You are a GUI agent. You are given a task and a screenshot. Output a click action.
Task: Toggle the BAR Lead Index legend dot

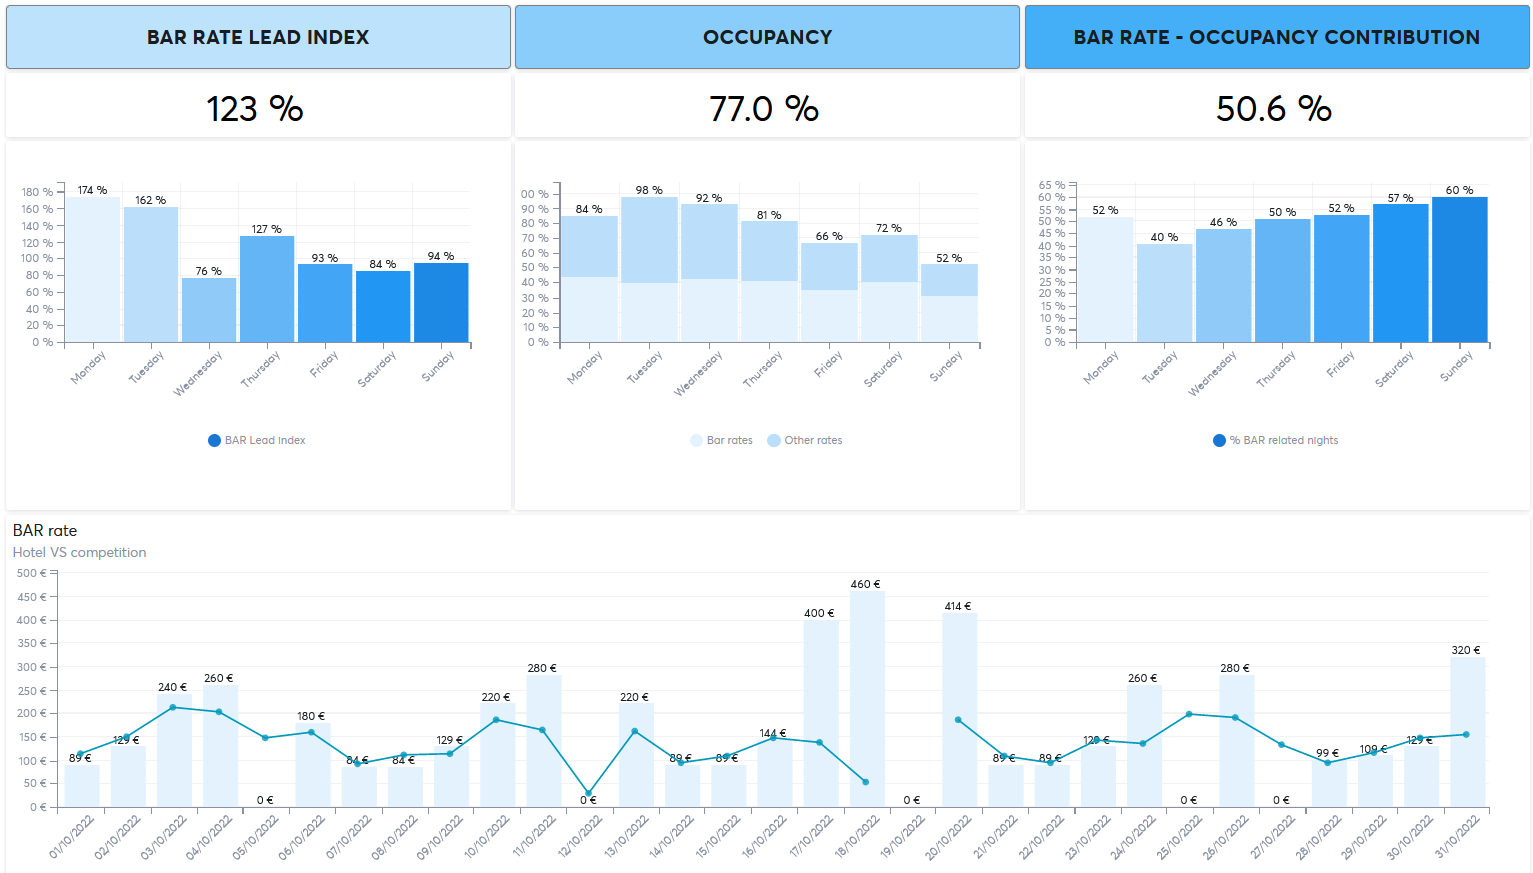(x=214, y=440)
